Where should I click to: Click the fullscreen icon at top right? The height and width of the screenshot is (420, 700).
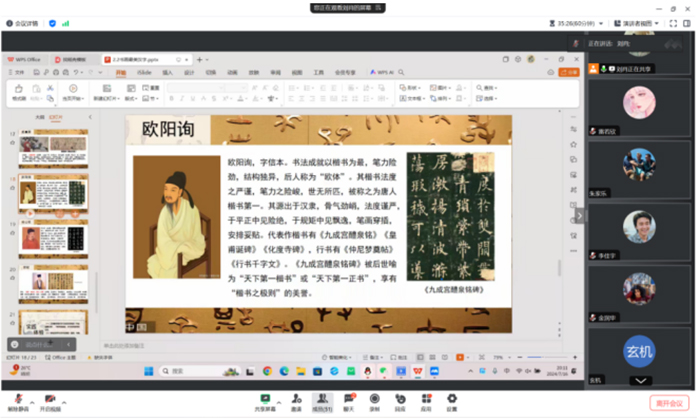[673, 23]
